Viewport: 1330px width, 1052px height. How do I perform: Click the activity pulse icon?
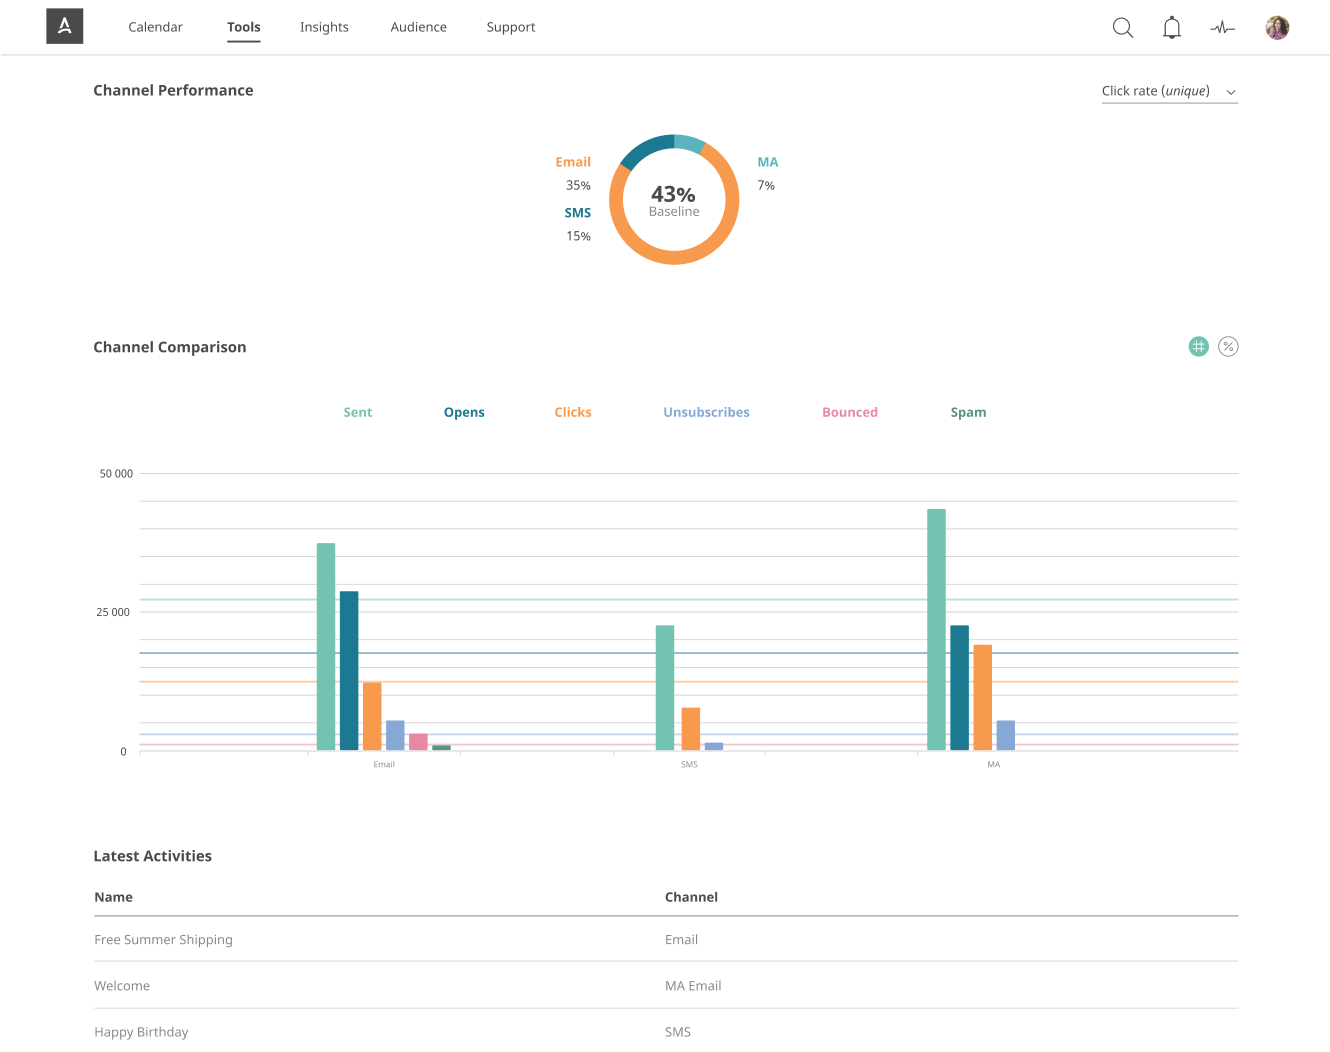[1222, 28]
